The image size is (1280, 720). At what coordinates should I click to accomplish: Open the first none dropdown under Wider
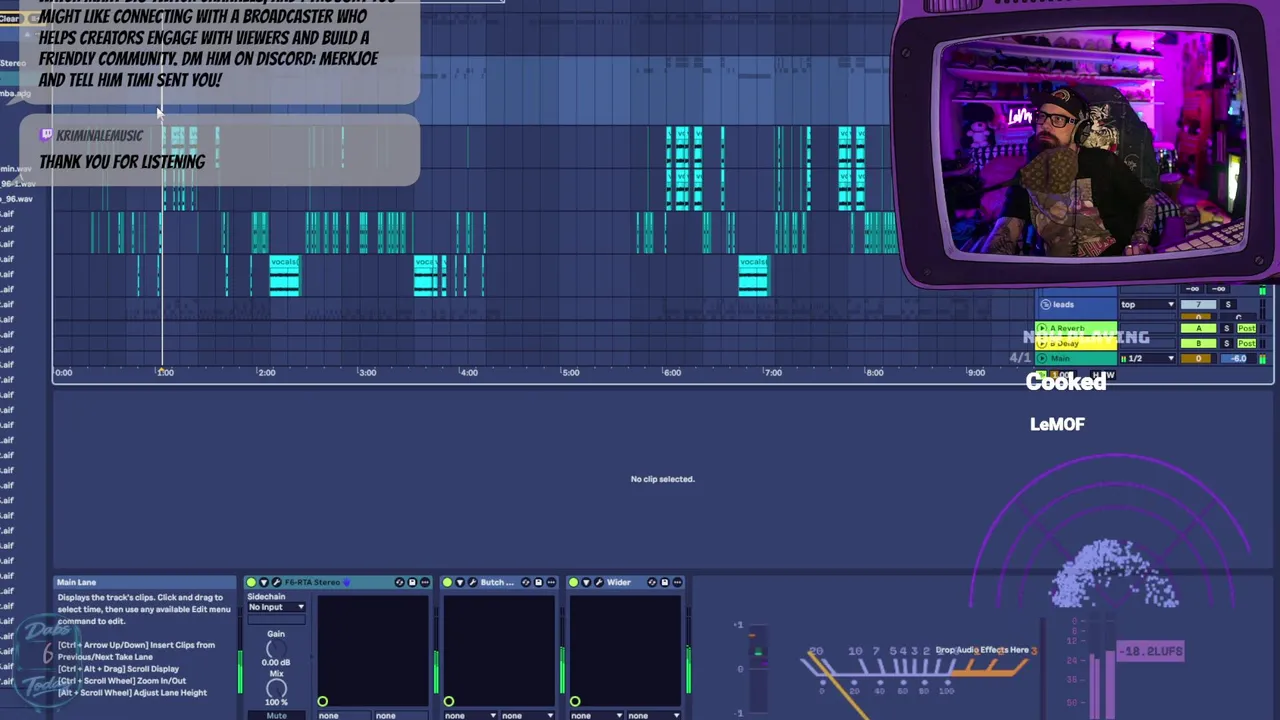598,715
